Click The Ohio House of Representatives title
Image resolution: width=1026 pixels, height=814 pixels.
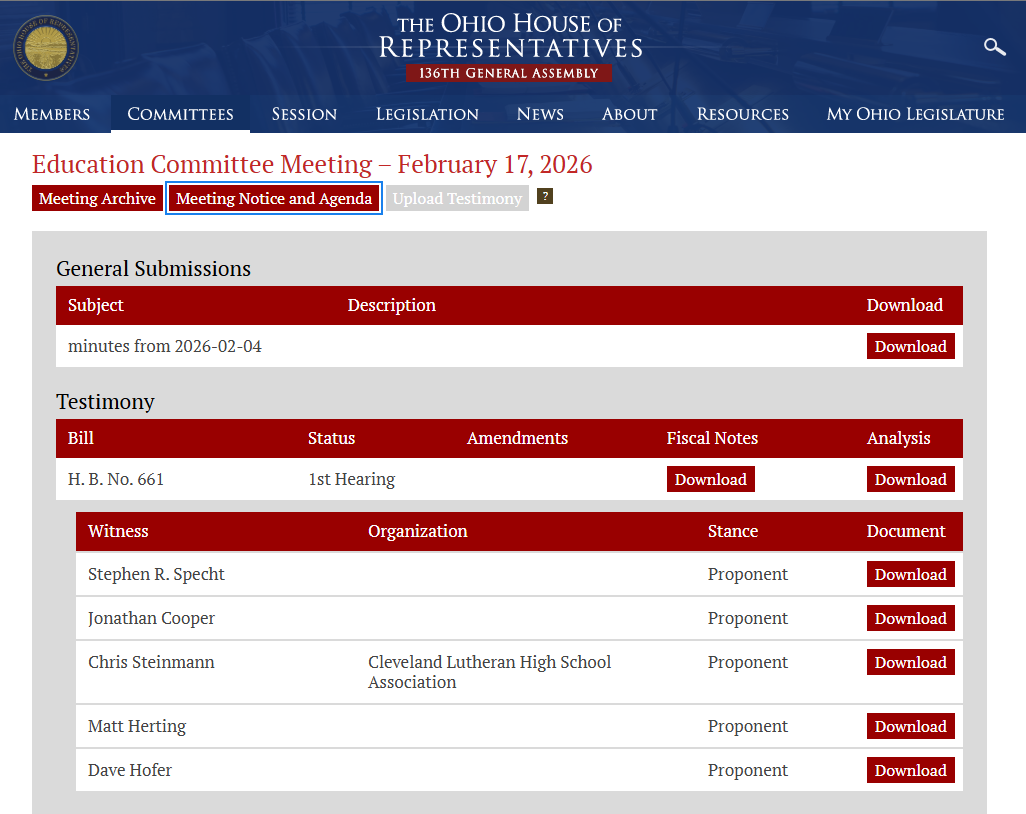coord(510,36)
